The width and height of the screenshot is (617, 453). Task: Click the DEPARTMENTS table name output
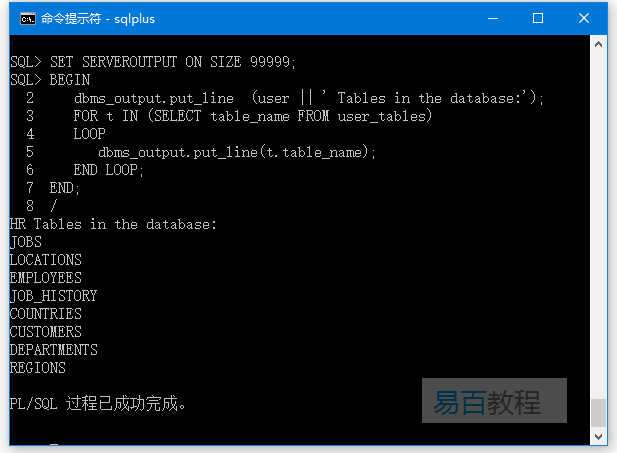coord(54,350)
